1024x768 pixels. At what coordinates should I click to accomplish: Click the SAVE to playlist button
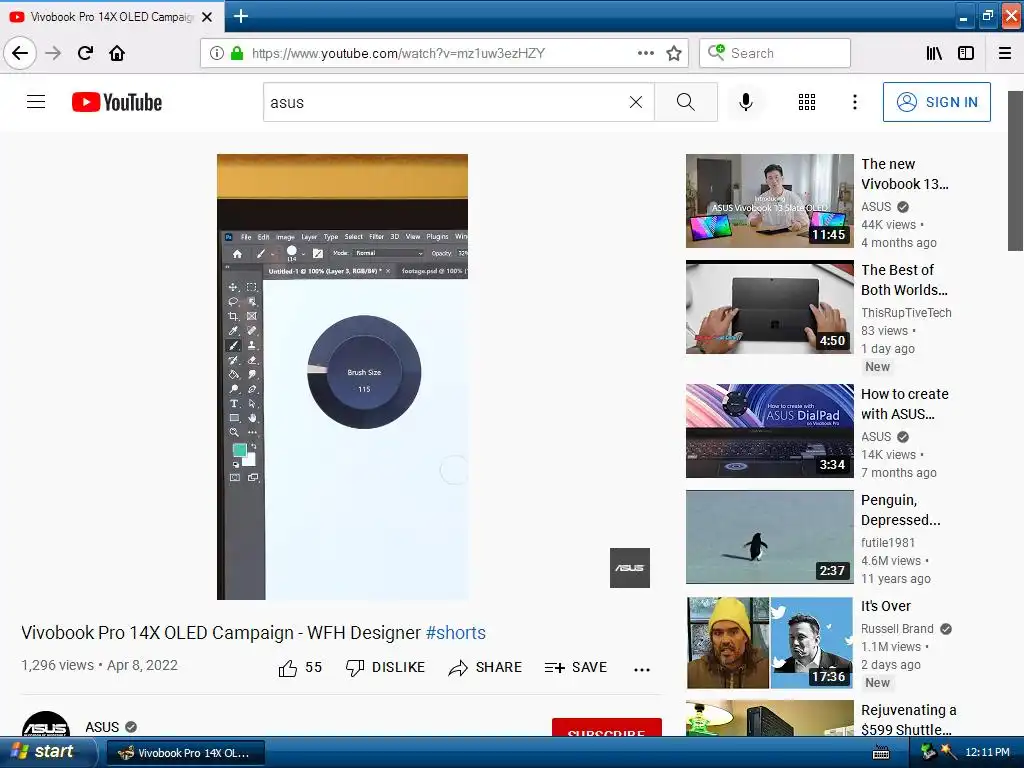pos(576,667)
